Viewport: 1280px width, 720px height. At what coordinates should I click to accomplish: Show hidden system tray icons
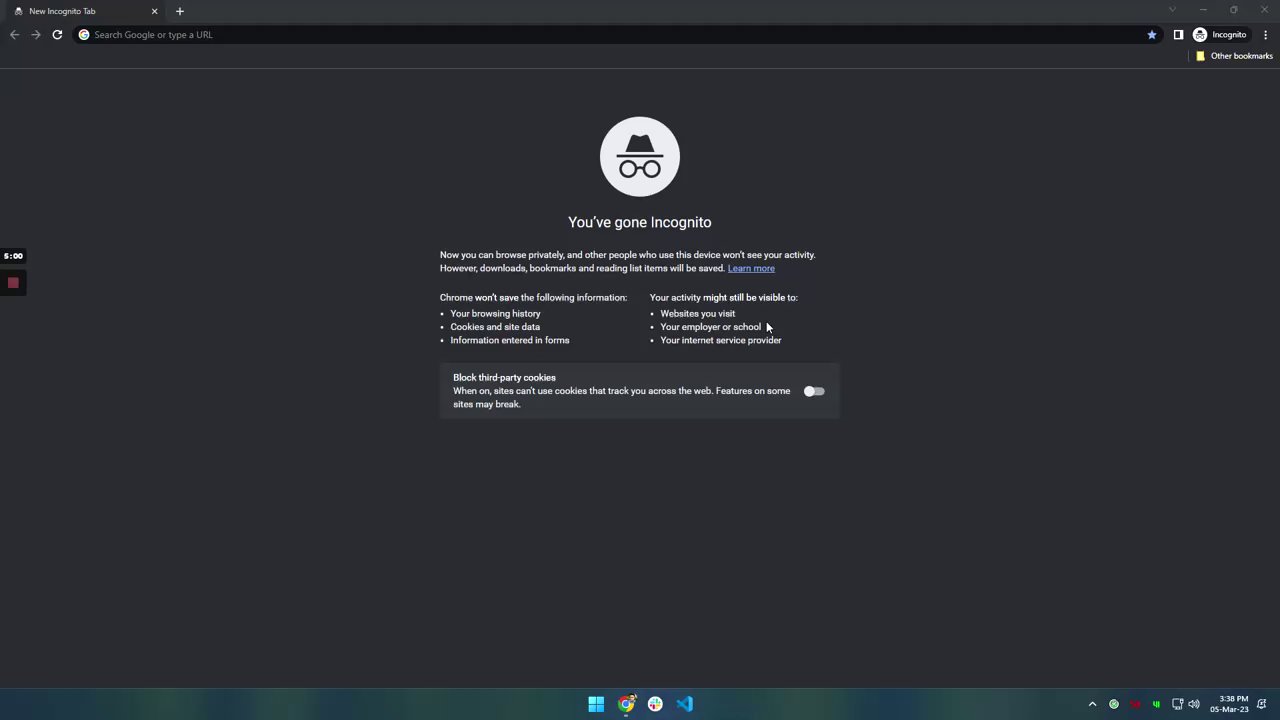click(1092, 704)
